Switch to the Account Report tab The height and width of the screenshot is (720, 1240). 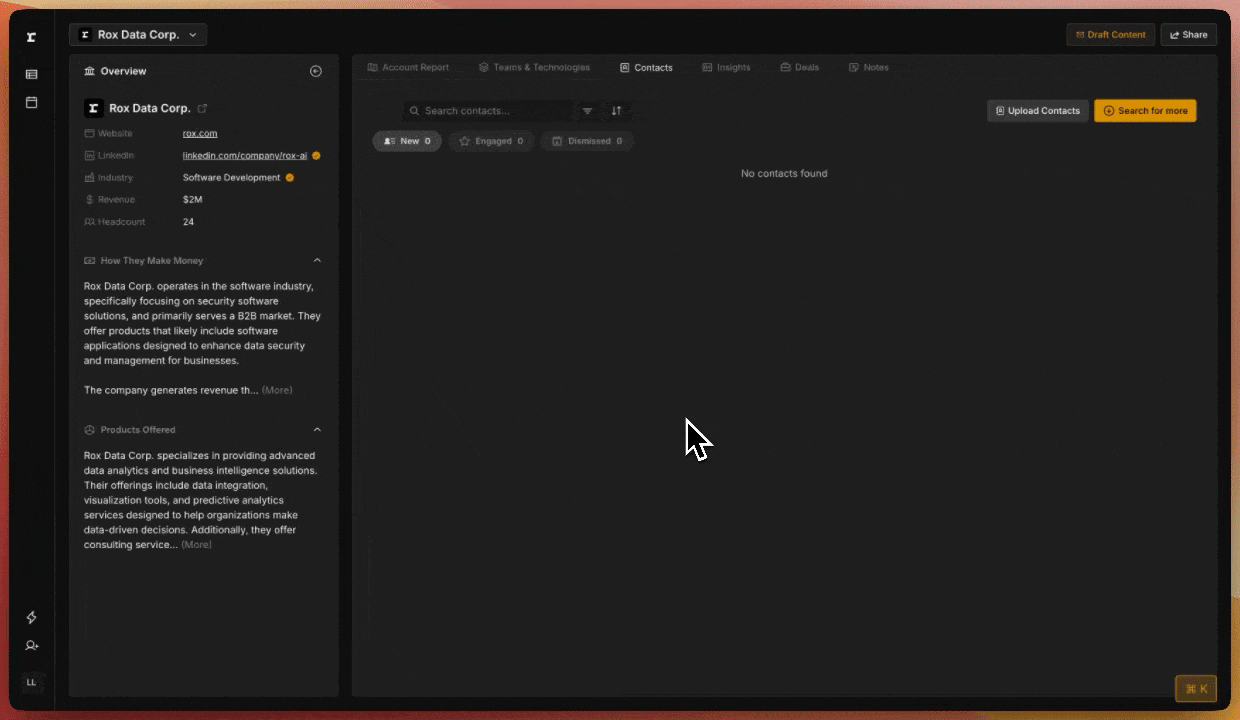pyautogui.click(x=408, y=68)
